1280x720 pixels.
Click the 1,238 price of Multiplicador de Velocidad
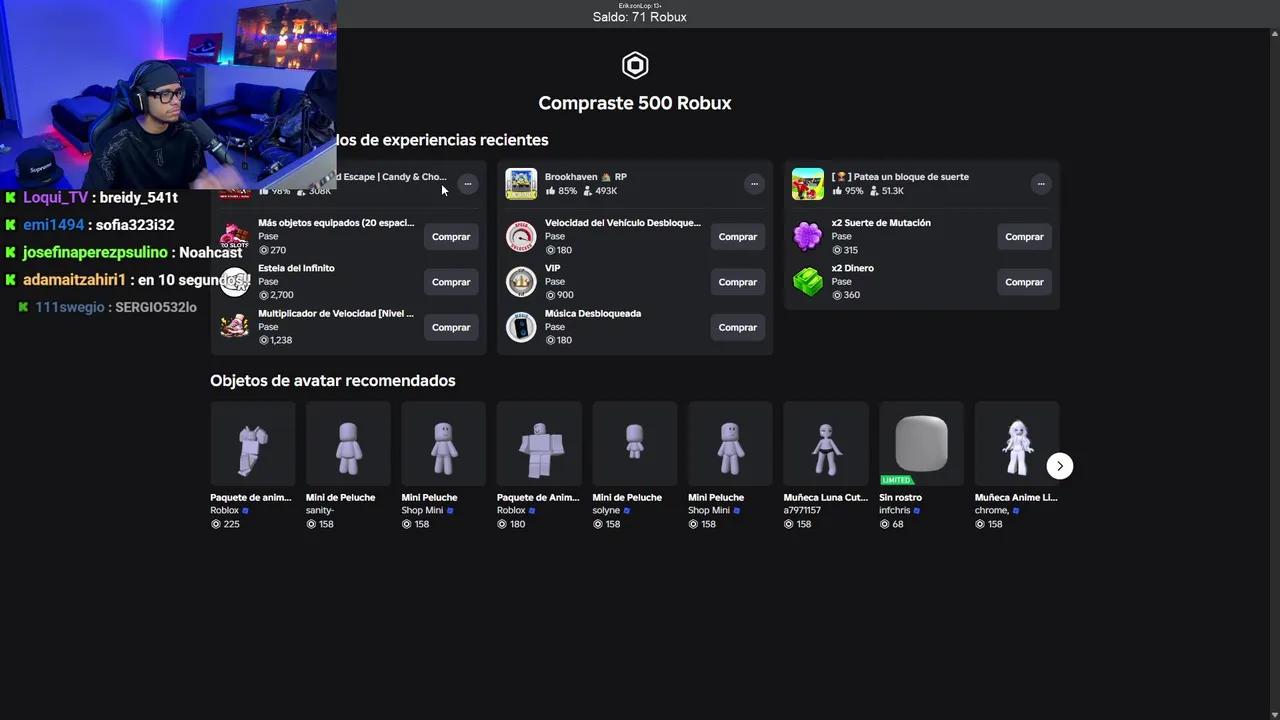[x=276, y=340]
